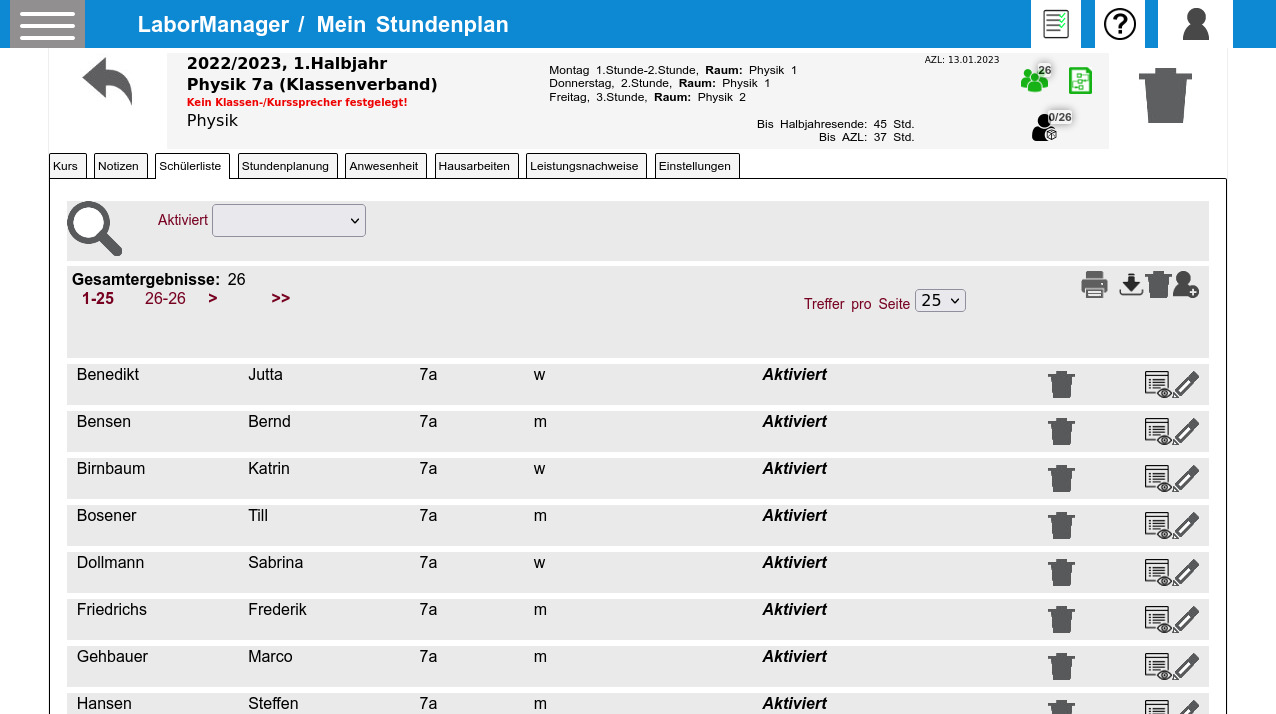Print the student list
This screenshot has height=714, width=1276.
click(1095, 285)
